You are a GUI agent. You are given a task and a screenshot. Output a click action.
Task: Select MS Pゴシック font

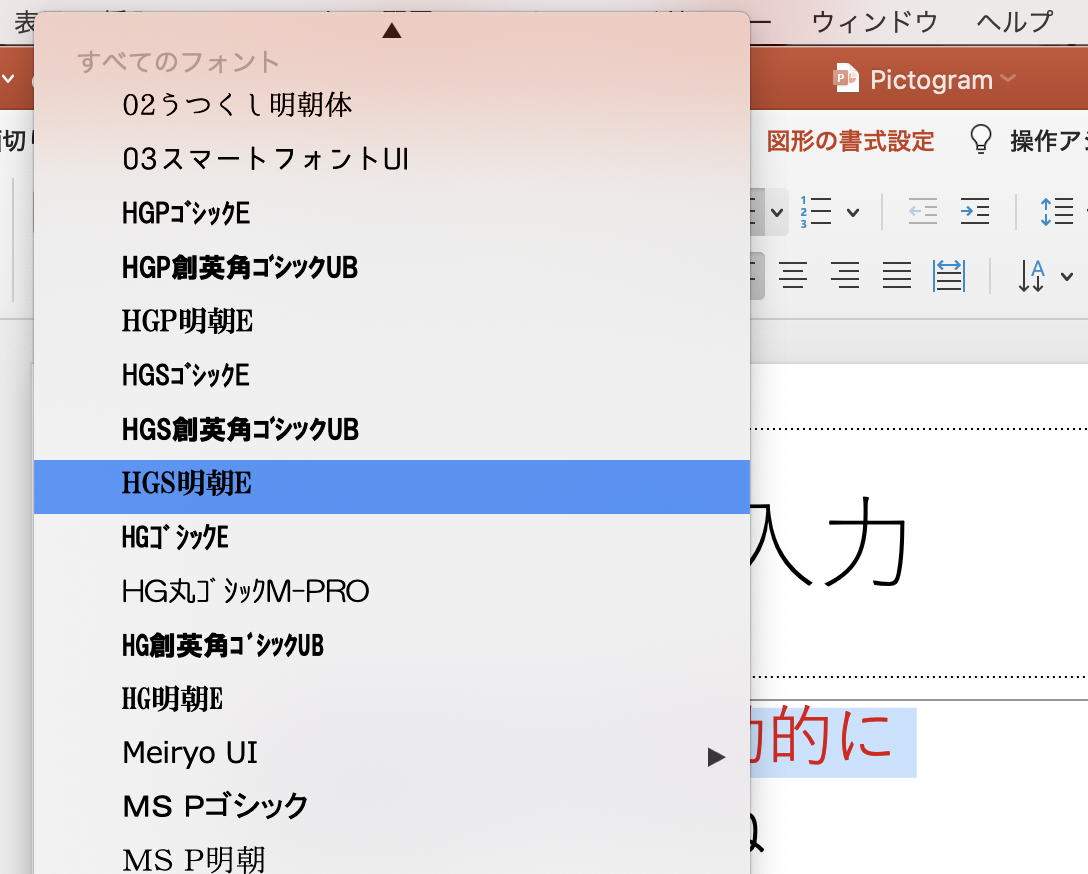click(392, 807)
